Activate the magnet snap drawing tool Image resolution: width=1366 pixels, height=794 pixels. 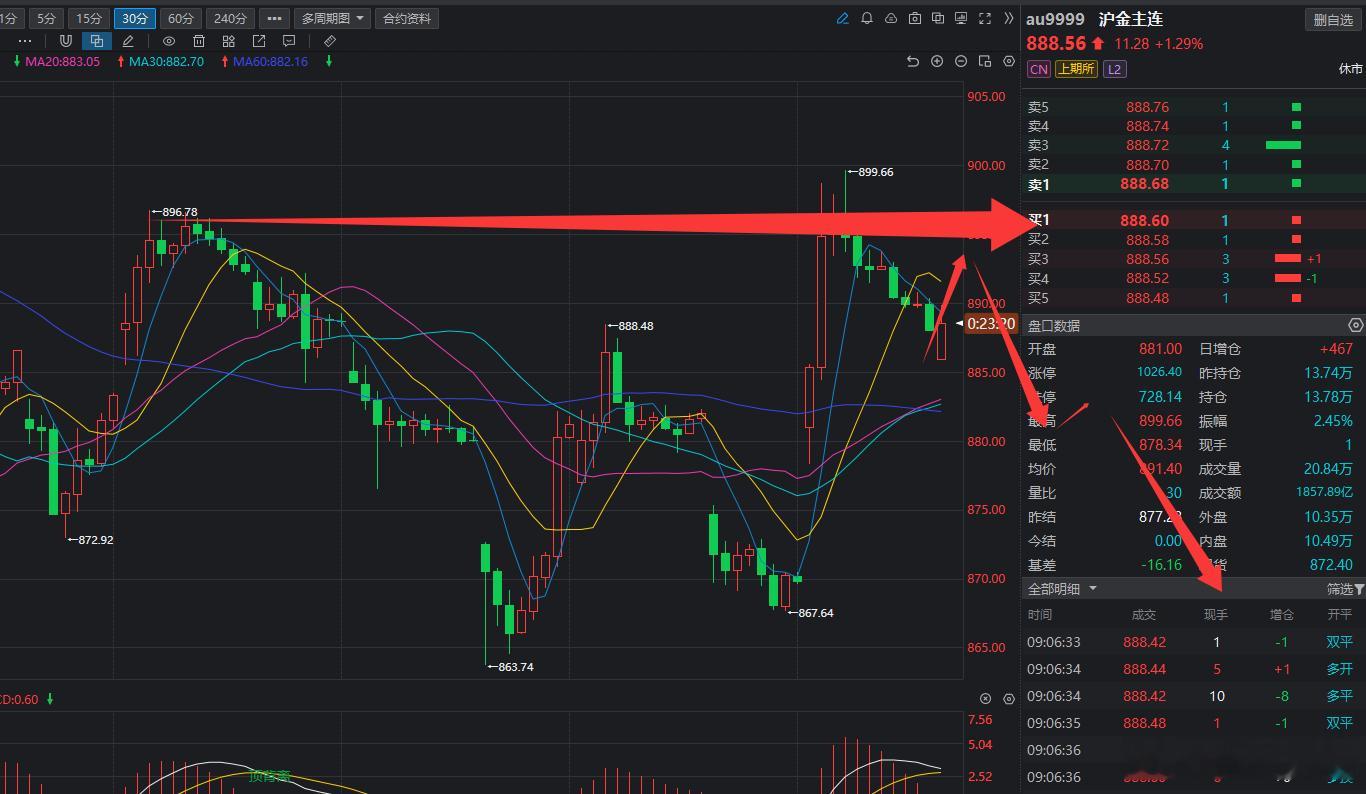66,41
